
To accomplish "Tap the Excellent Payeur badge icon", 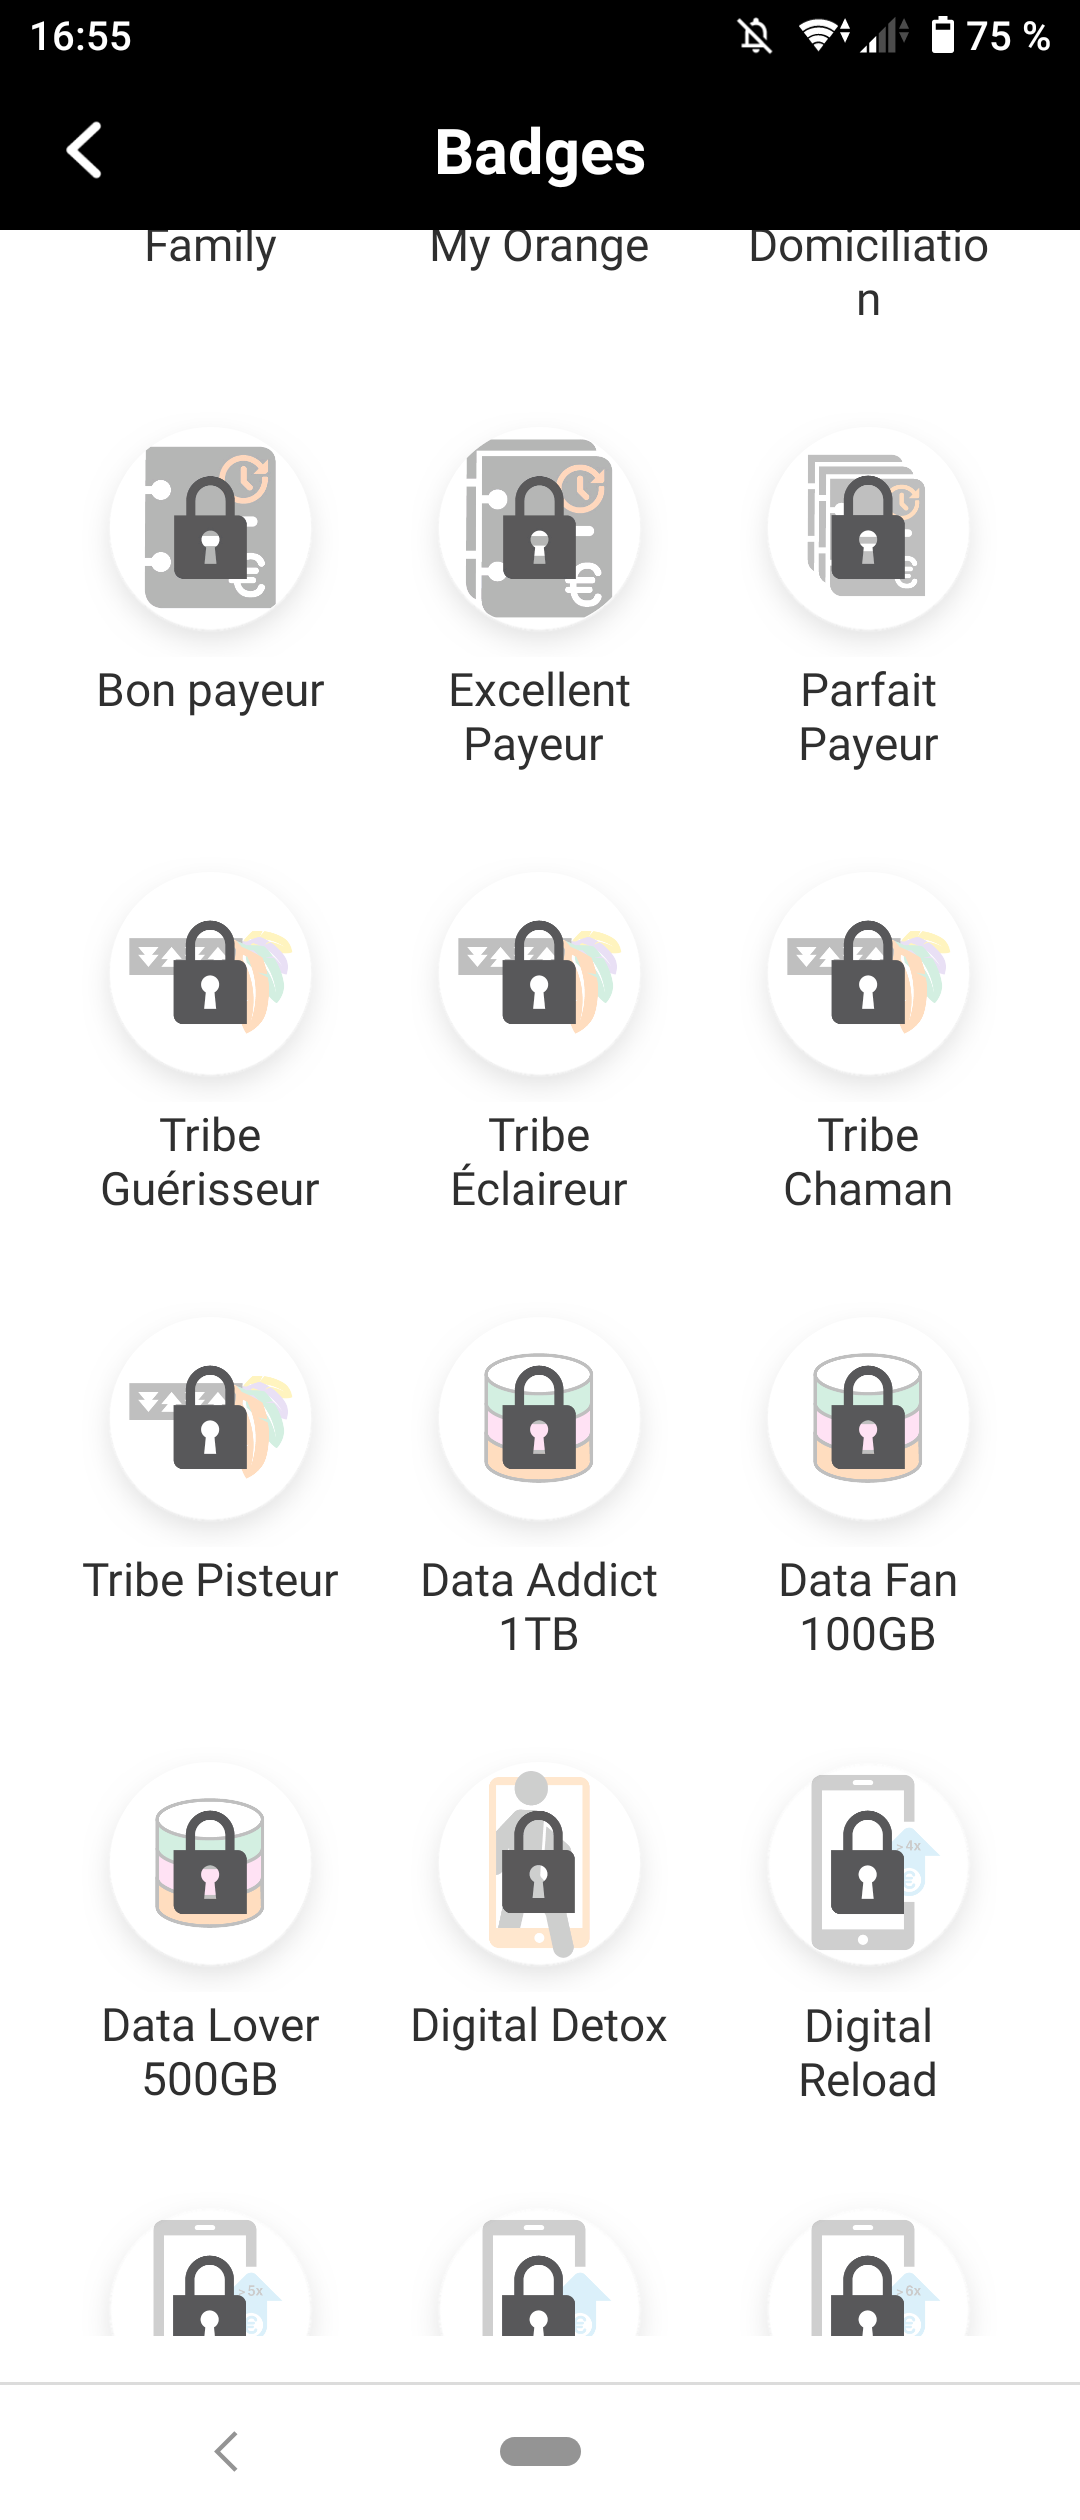I will tap(539, 528).
